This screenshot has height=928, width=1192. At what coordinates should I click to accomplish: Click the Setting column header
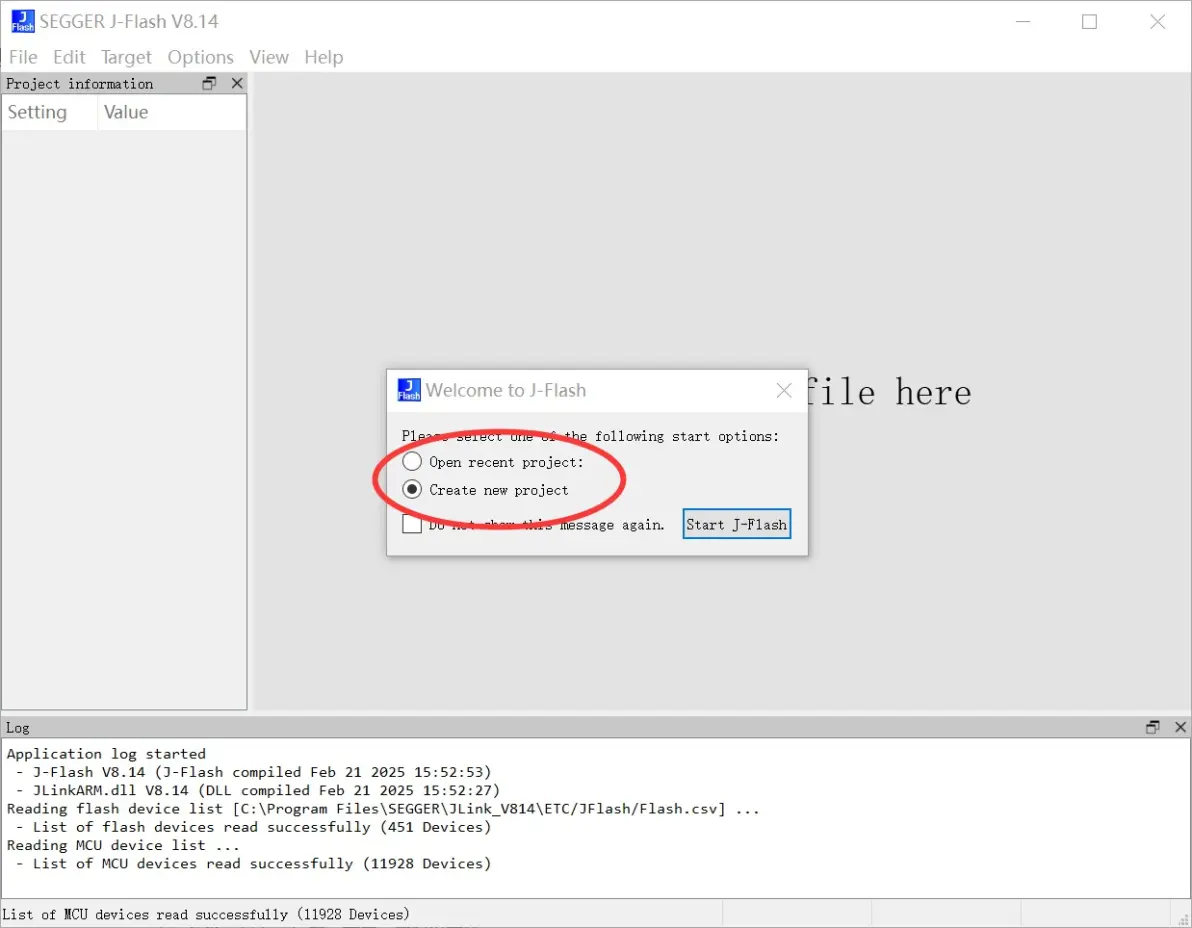pos(49,112)
